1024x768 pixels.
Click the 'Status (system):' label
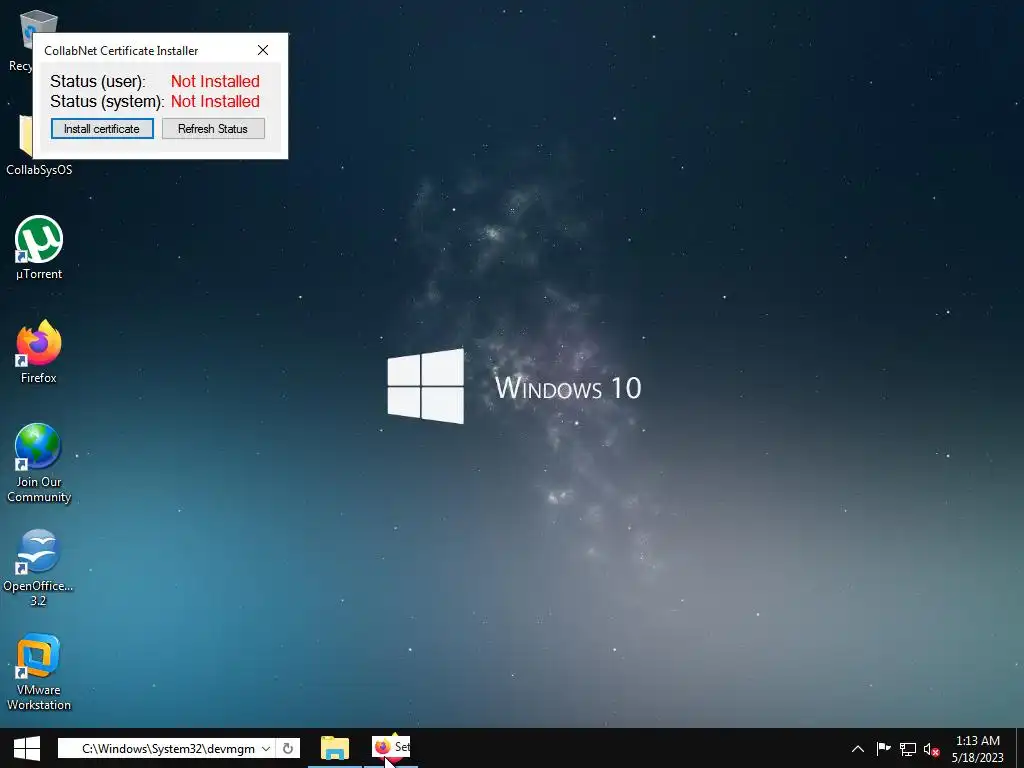click(107, 102)
